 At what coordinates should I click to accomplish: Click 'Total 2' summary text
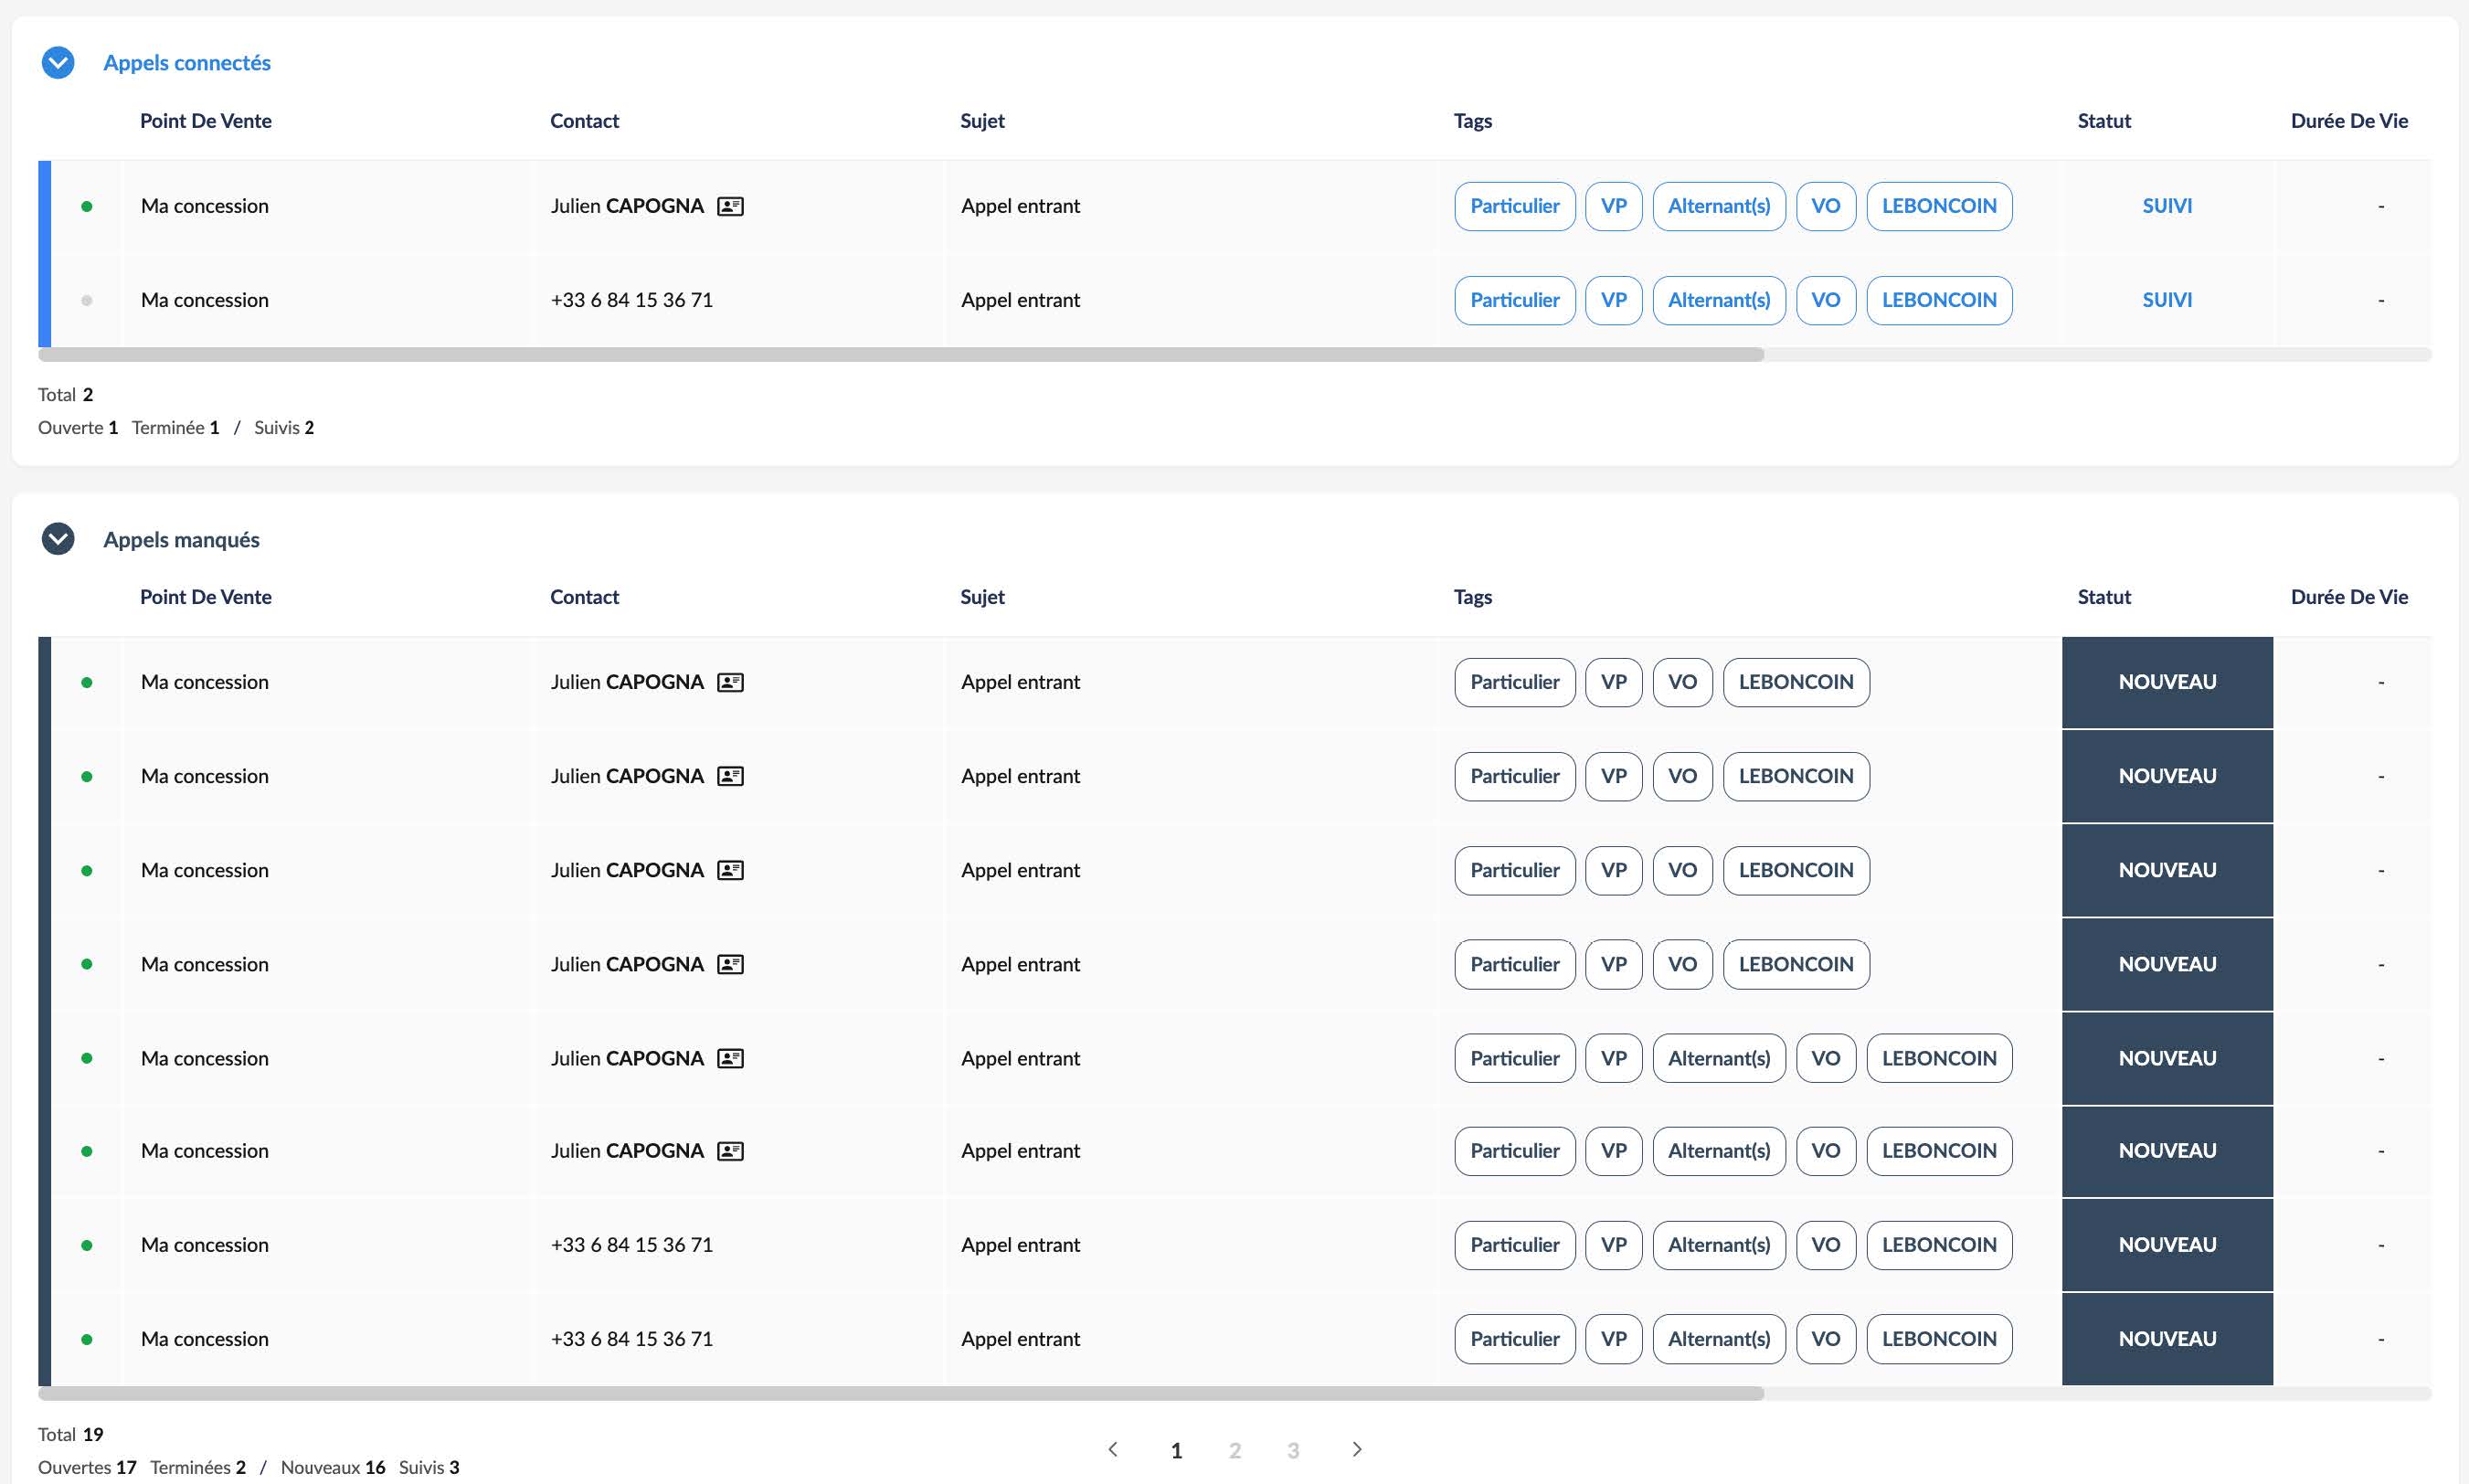[x=65, y=395]
